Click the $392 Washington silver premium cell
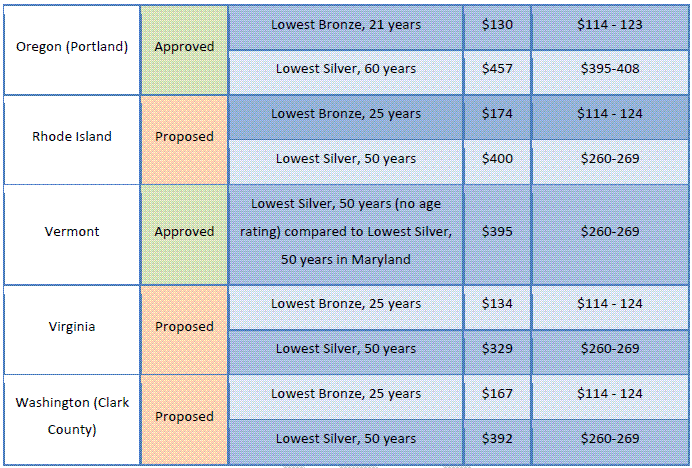The image size is (692, 468). pos(497,442)
